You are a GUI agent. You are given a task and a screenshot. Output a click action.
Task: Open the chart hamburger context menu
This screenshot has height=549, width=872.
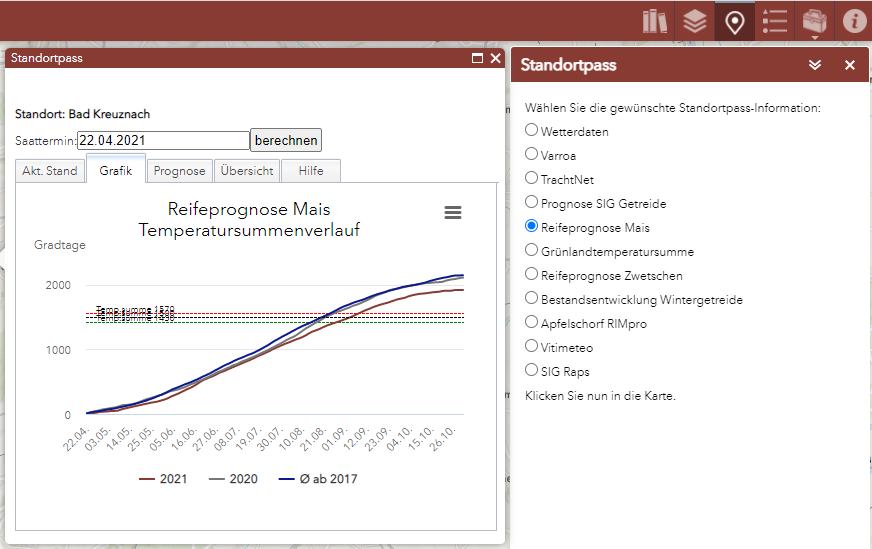coord(453,212)
